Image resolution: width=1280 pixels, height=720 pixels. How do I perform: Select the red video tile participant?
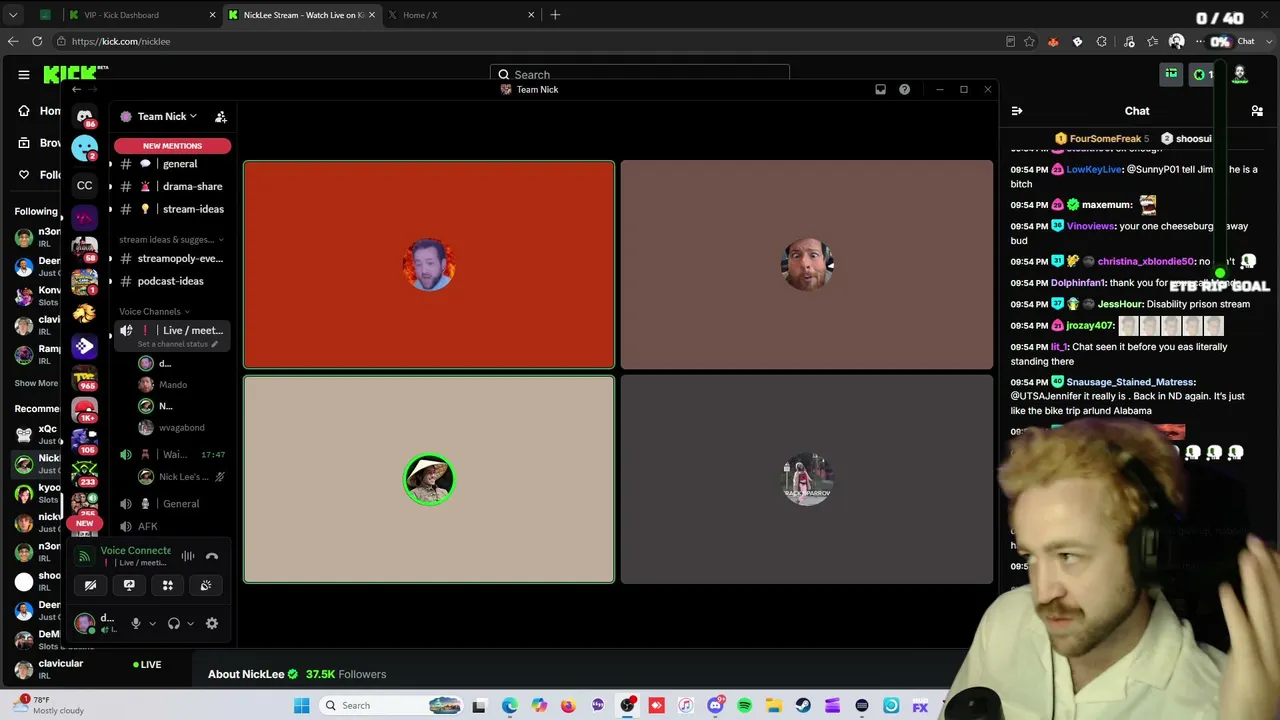429,265
